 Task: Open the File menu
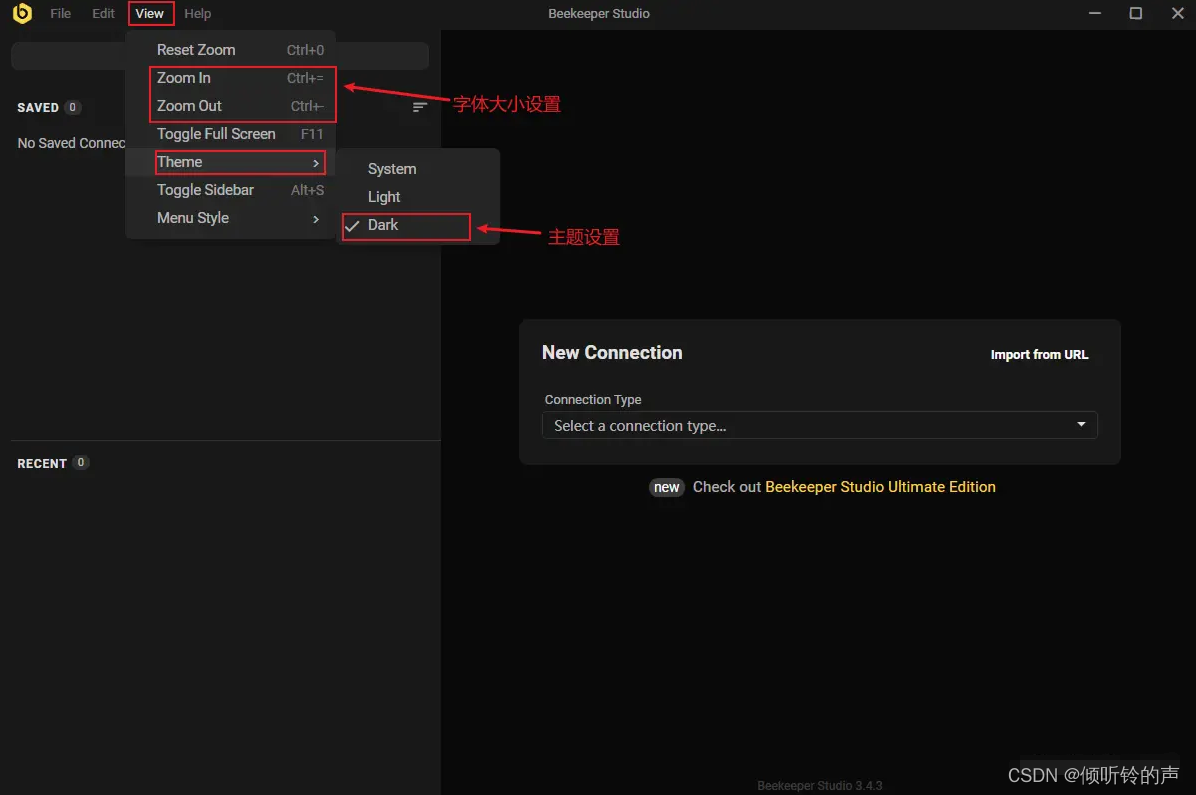[x=60, y=14]
